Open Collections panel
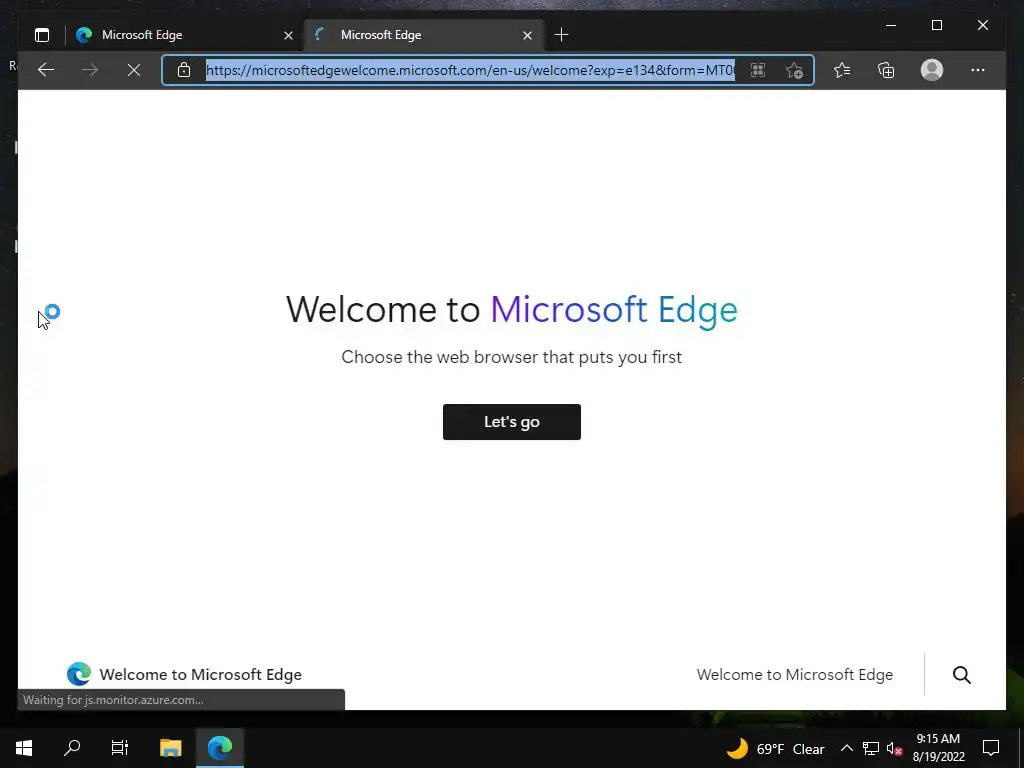Viewport: 1024px width, 768px height. pos(886,70)
